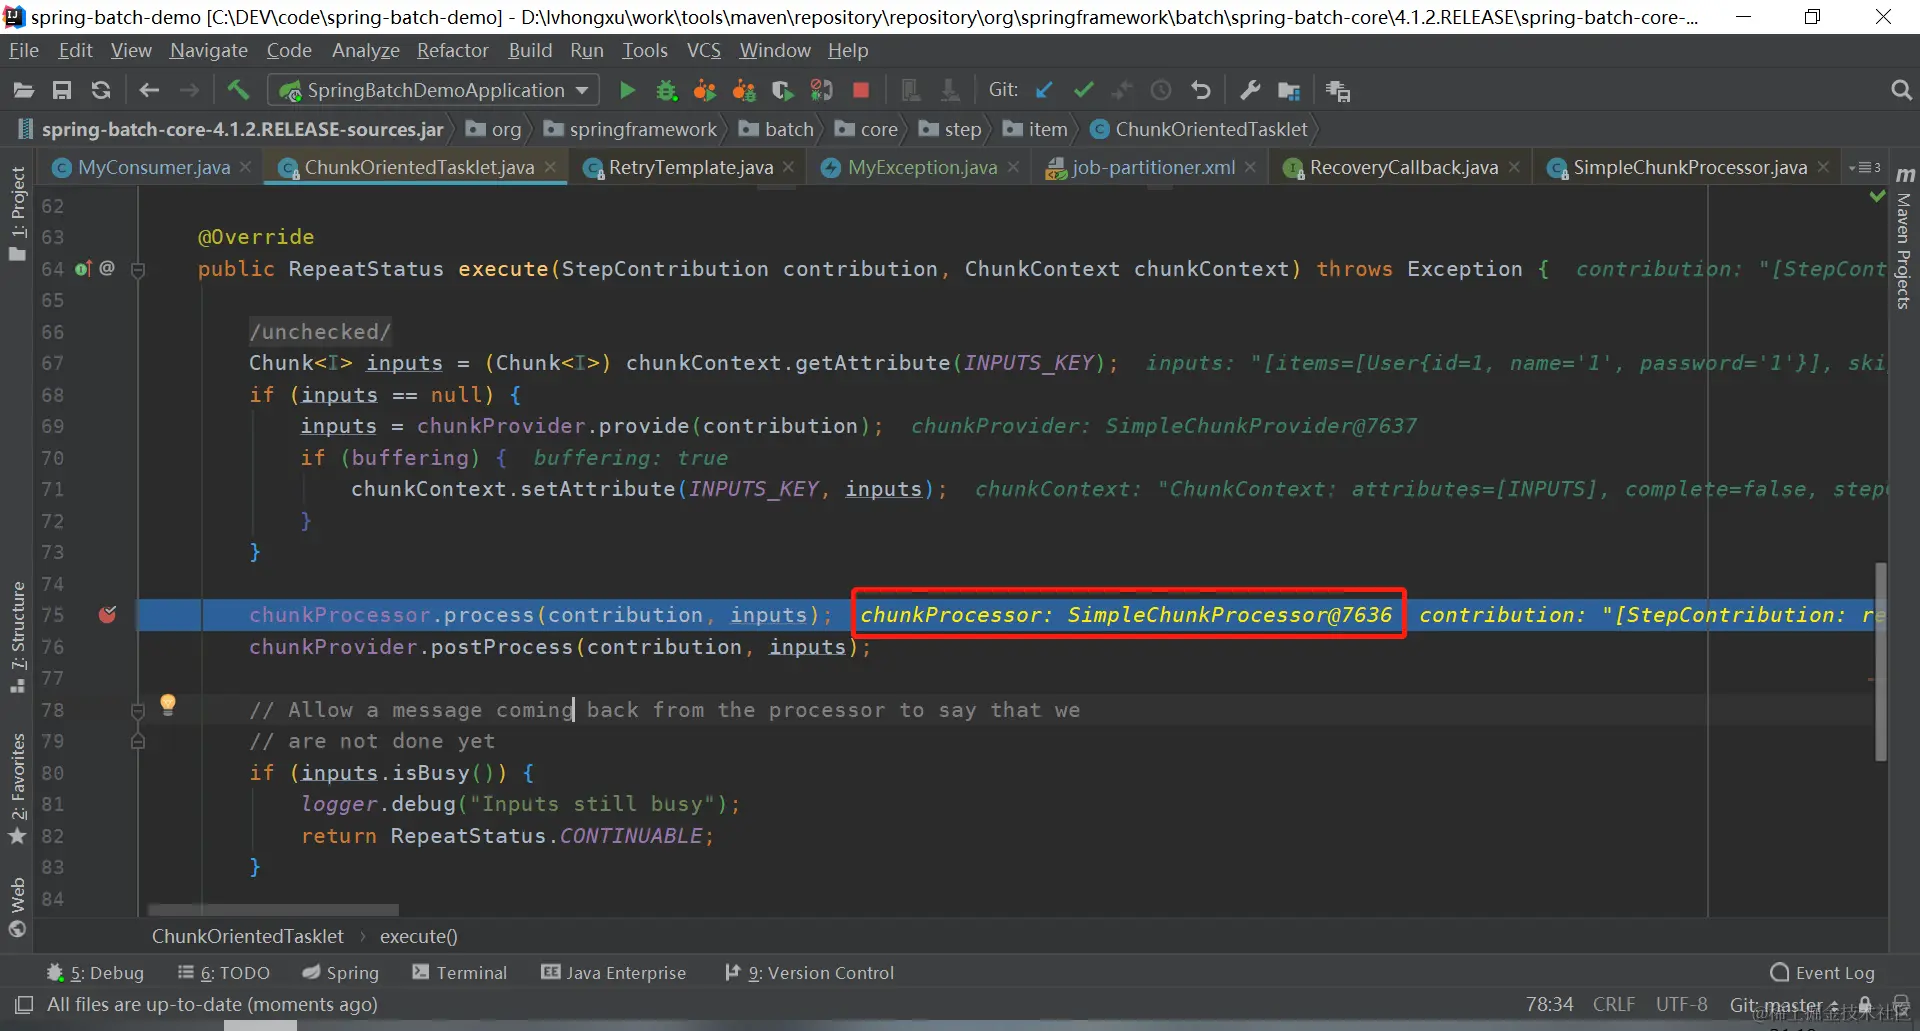Click the tool window toggle icon in status bar
This screenshot has width=1920, height=1031.
[x=24, y=1004]
